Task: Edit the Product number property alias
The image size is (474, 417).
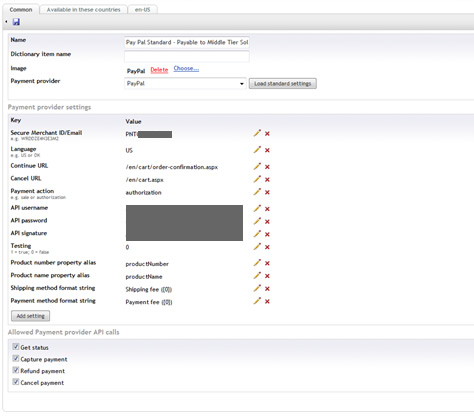Action: tap(257, 263)
